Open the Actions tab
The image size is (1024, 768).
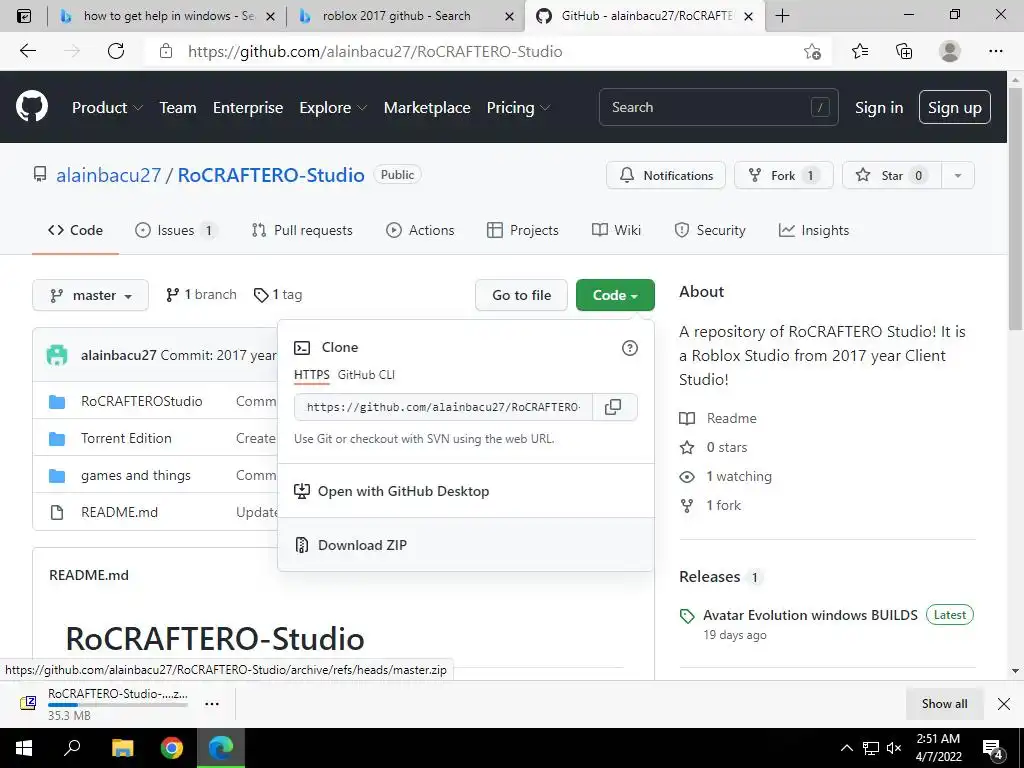pyautogui.click(x=420, y=230)
